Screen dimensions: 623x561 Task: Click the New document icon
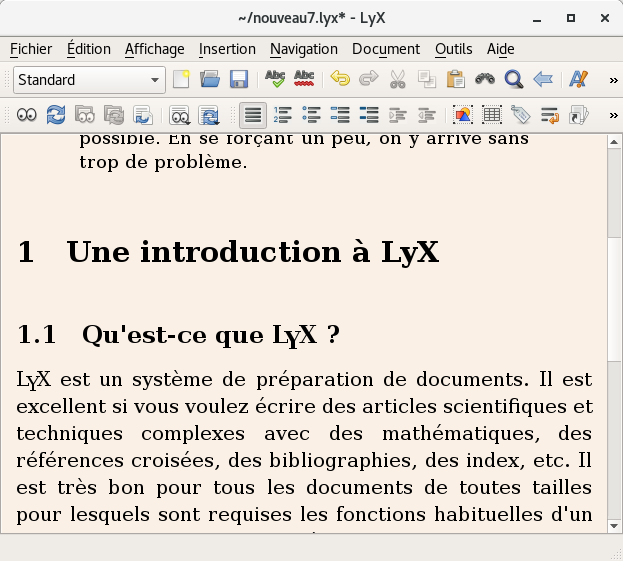point(181,79)
